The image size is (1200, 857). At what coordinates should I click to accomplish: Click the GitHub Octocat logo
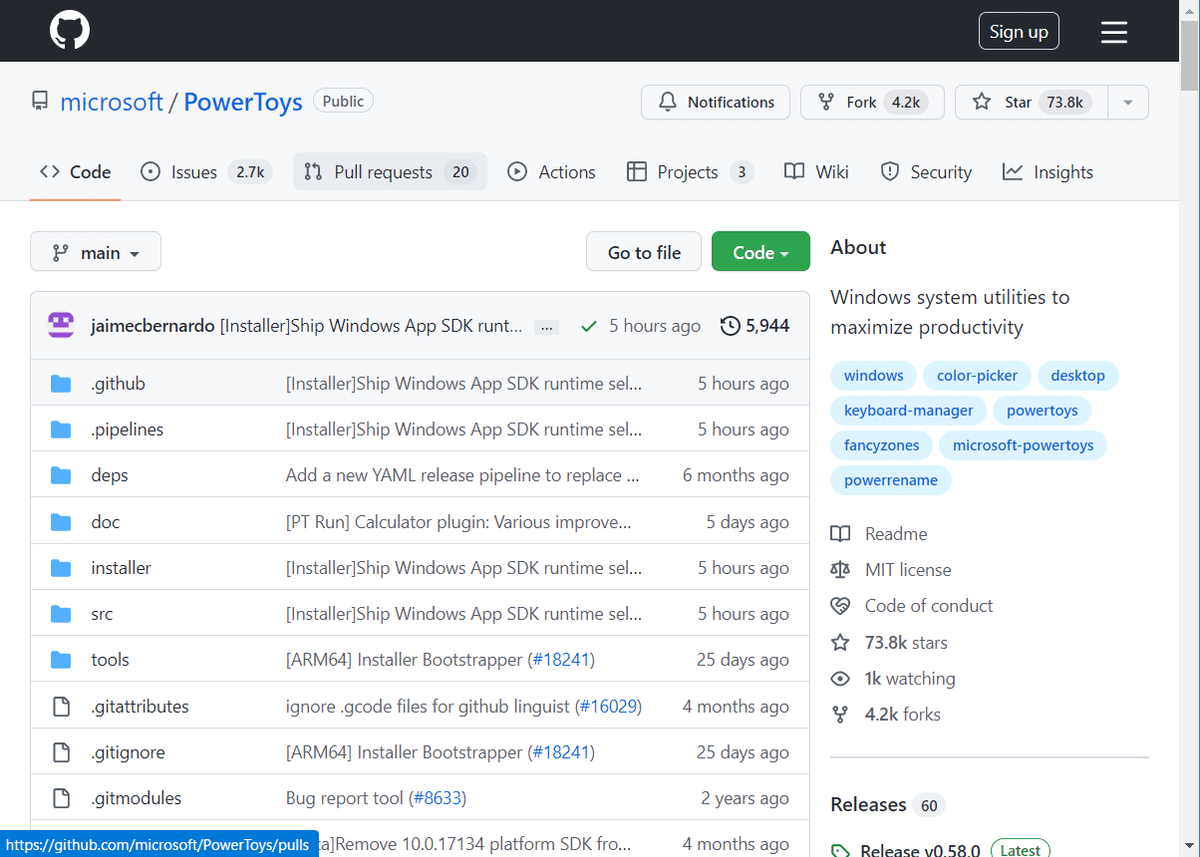click(x=70, y=31)
